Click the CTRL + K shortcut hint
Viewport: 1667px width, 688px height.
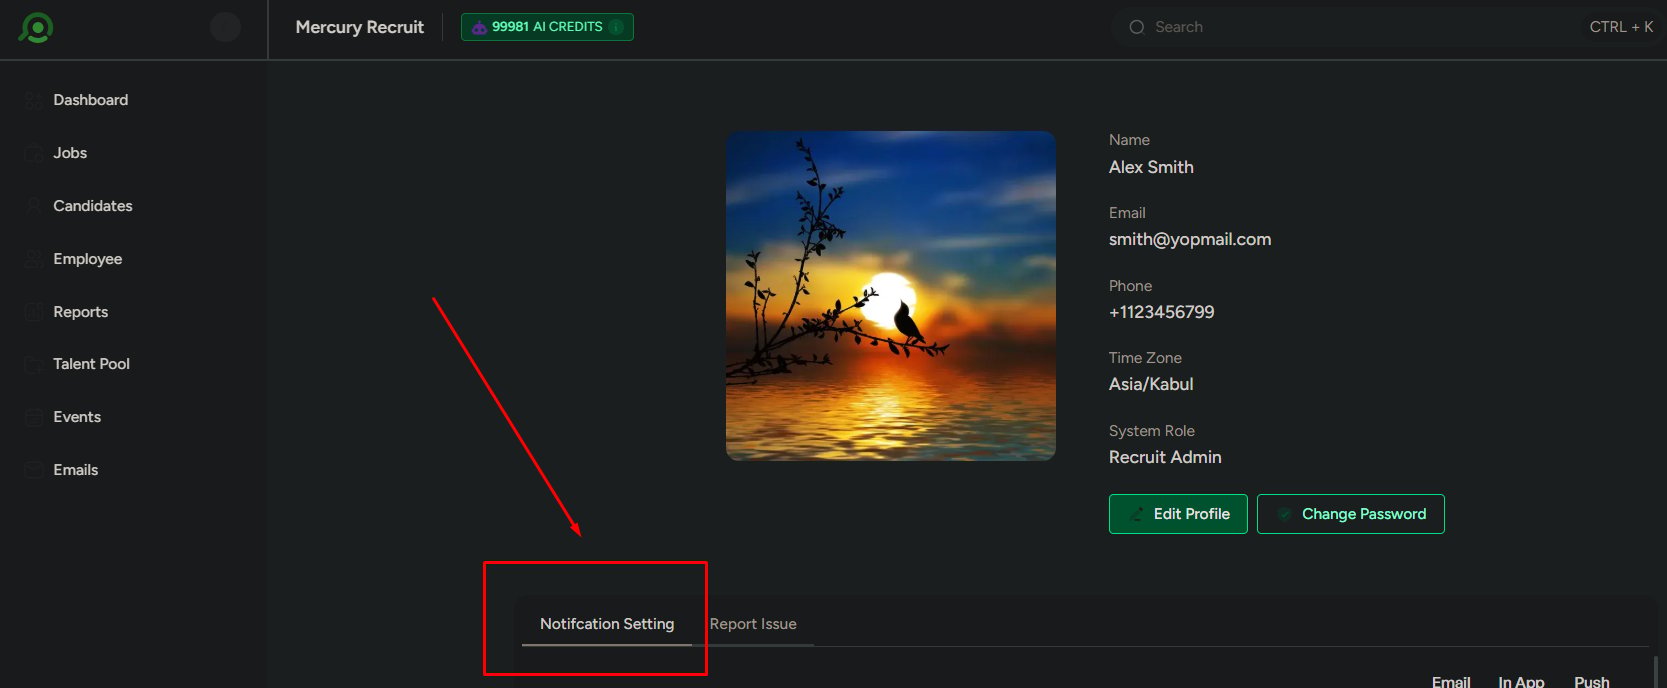click(1621, 27)
